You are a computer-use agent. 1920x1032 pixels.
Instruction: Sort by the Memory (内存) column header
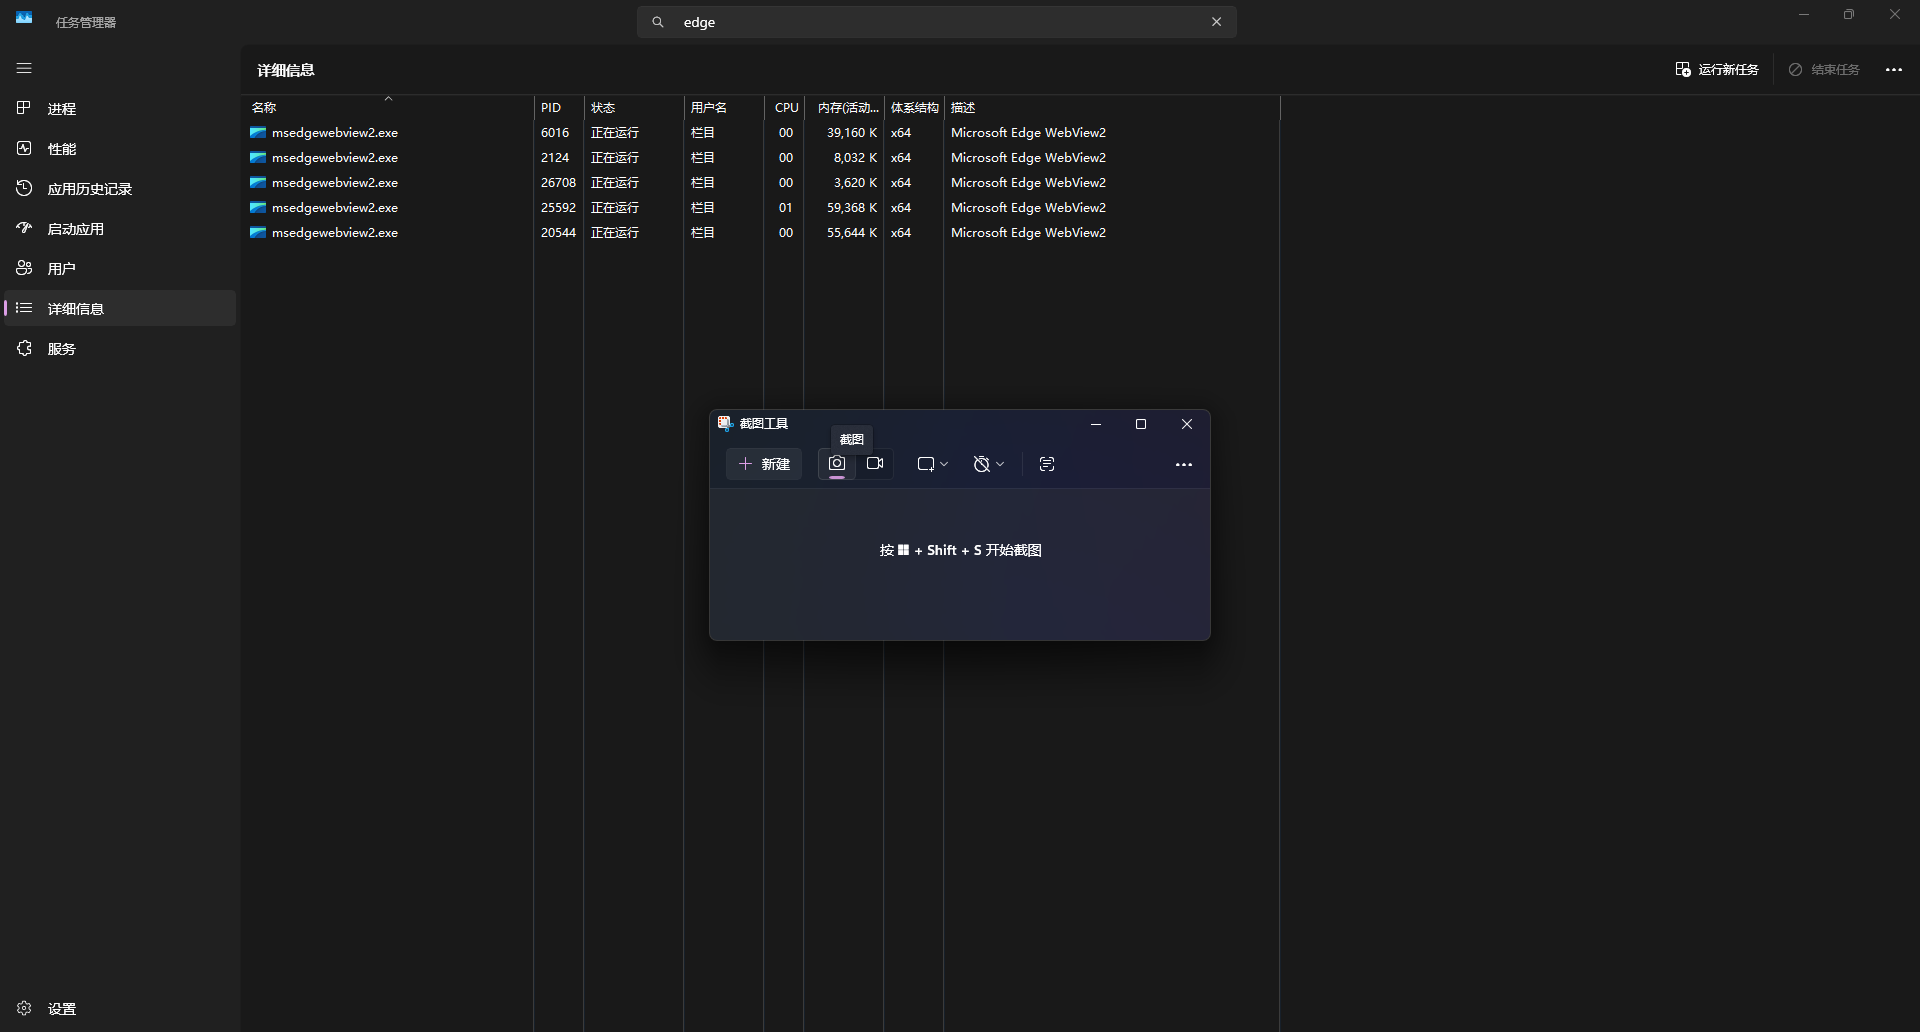(844, 107)
